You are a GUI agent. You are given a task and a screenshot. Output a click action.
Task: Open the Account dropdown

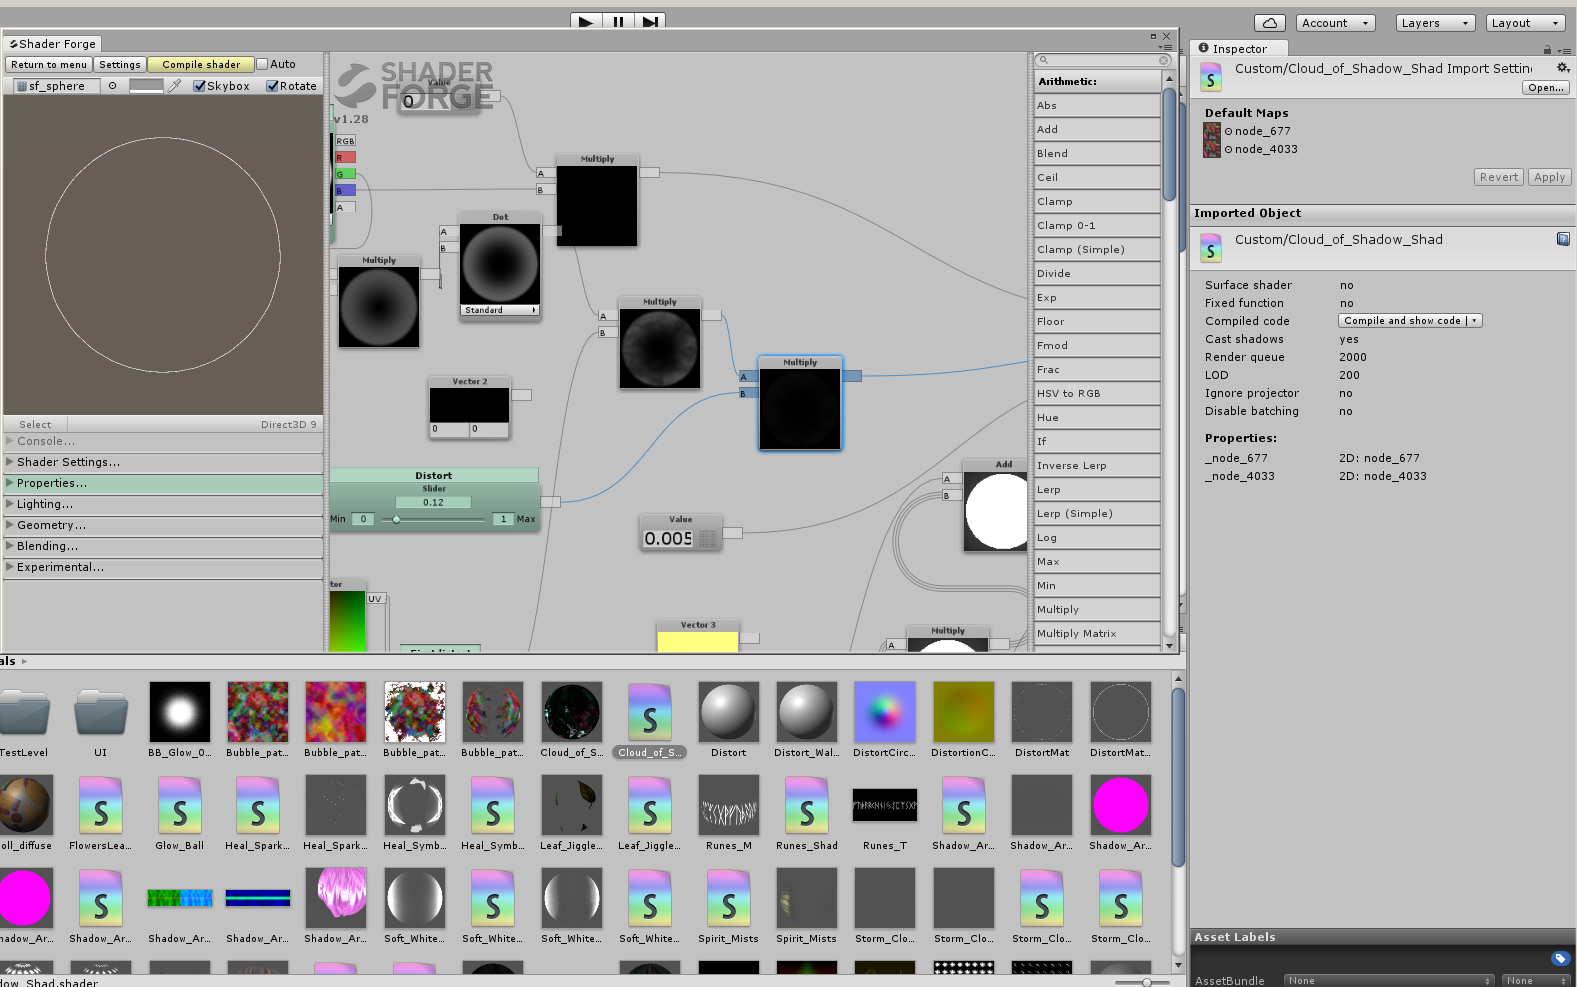pyautogui.click(x=1336, y=23)
